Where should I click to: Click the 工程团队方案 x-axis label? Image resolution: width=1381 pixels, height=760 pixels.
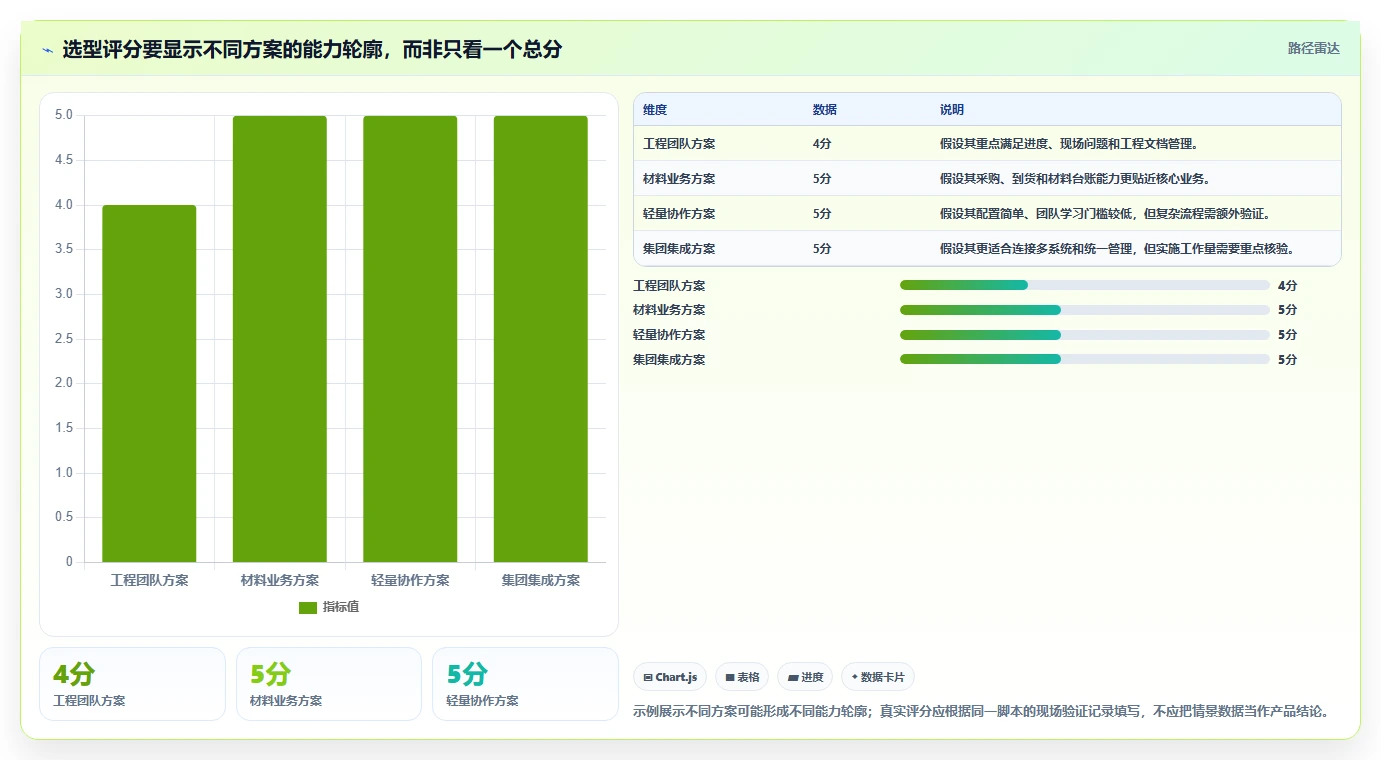(x=149, y=580)
